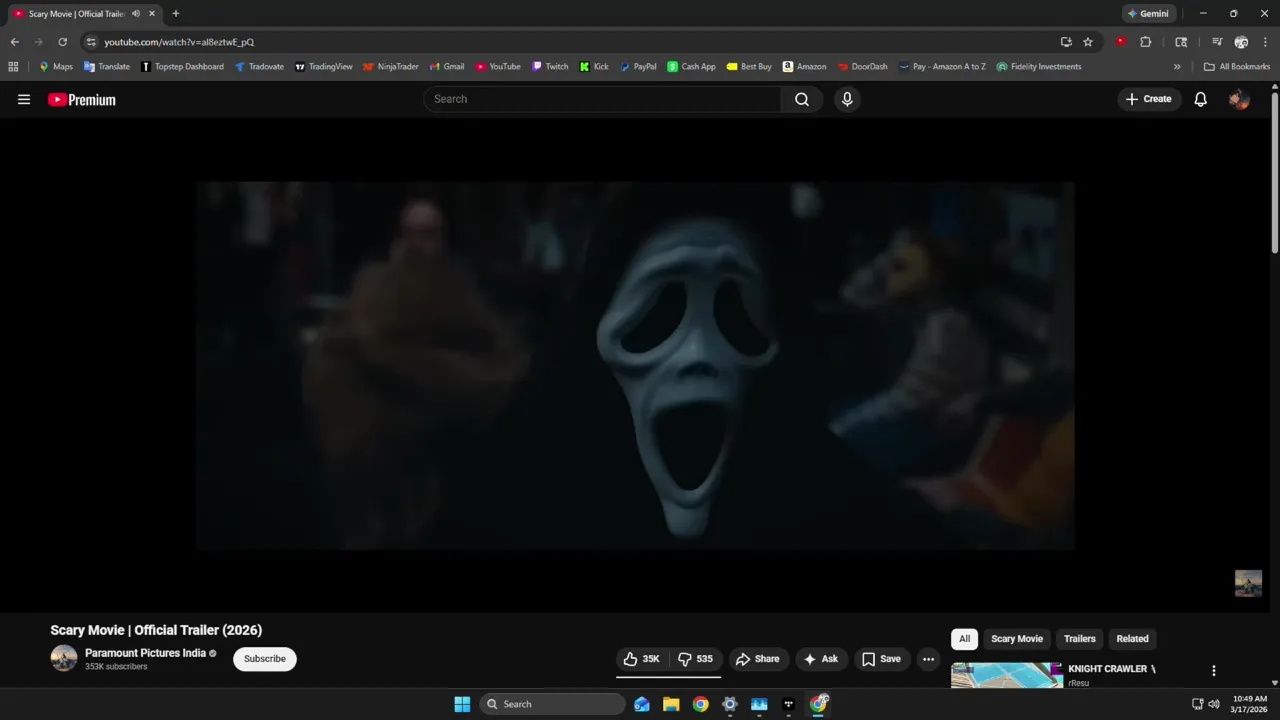This screenshot has width=1280, height=720.
Task: Open media controls icon in Chrome toolbar
Action: click(1217, 42)
